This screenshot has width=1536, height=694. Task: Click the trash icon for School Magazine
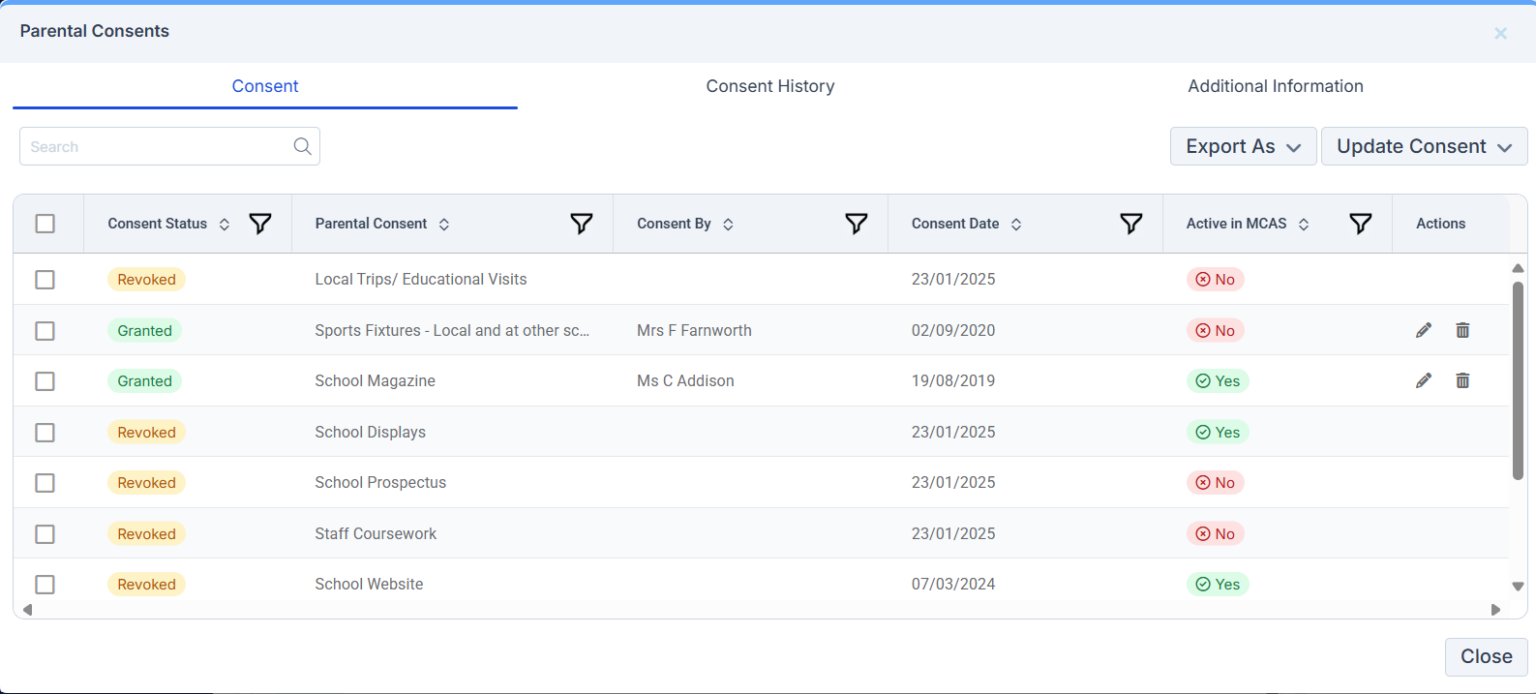[x=1463, y=380]
